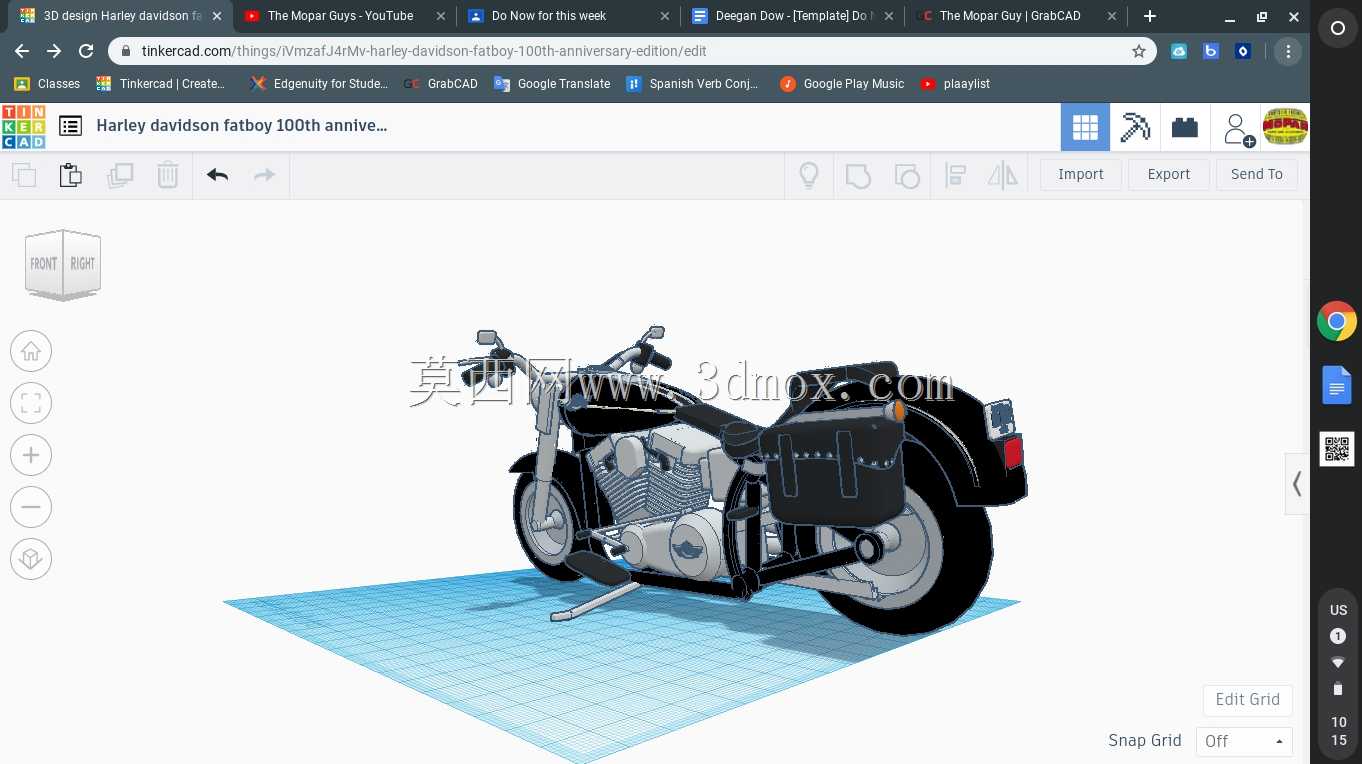Open the Spanish Verb Conjugation bookmark
This screenshot has width=1362, height=764.
click(692, 84)
